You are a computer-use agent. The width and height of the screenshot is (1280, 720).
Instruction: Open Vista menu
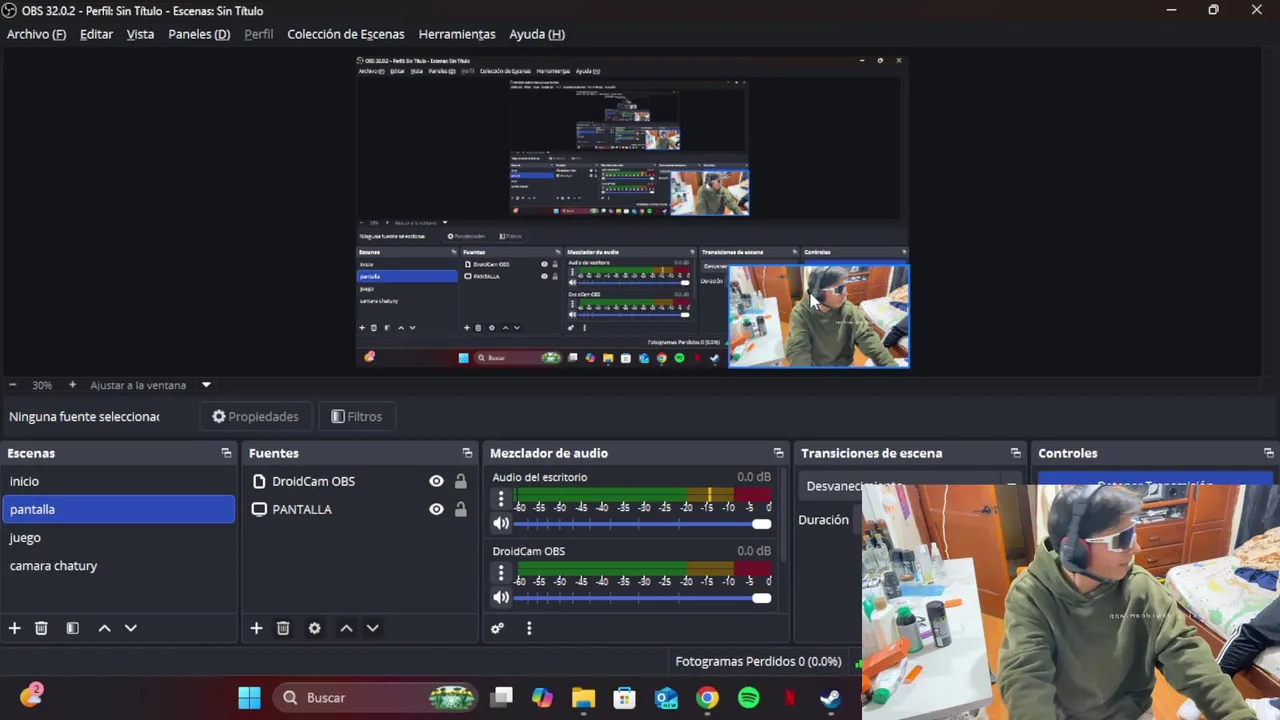point(140,34)
